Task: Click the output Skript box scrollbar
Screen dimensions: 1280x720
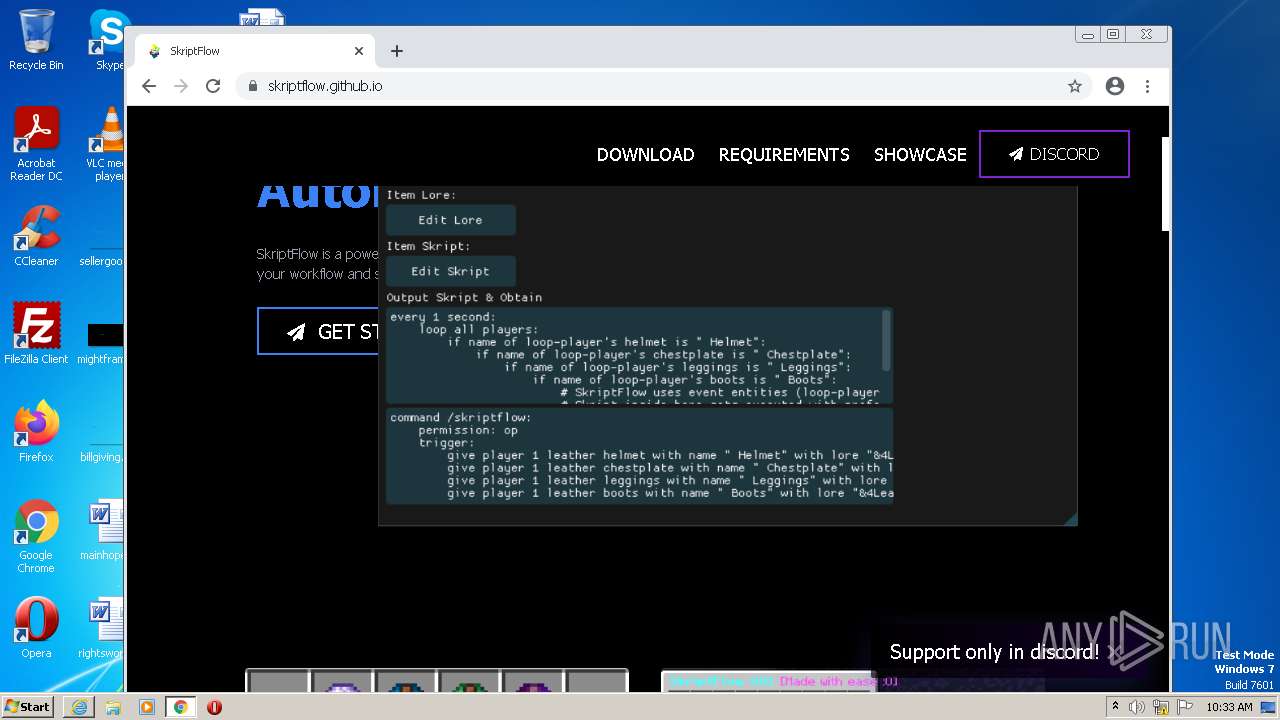Action: [887, 340]
